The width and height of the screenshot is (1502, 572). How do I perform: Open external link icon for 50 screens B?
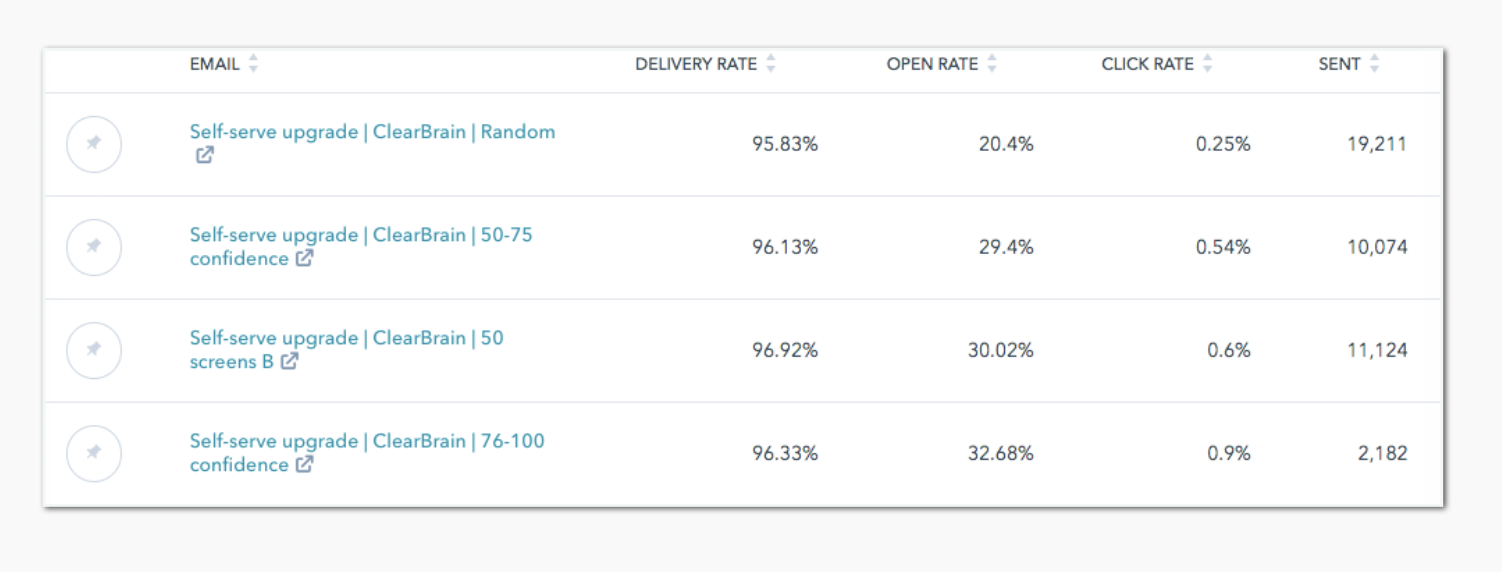point(289,361)
